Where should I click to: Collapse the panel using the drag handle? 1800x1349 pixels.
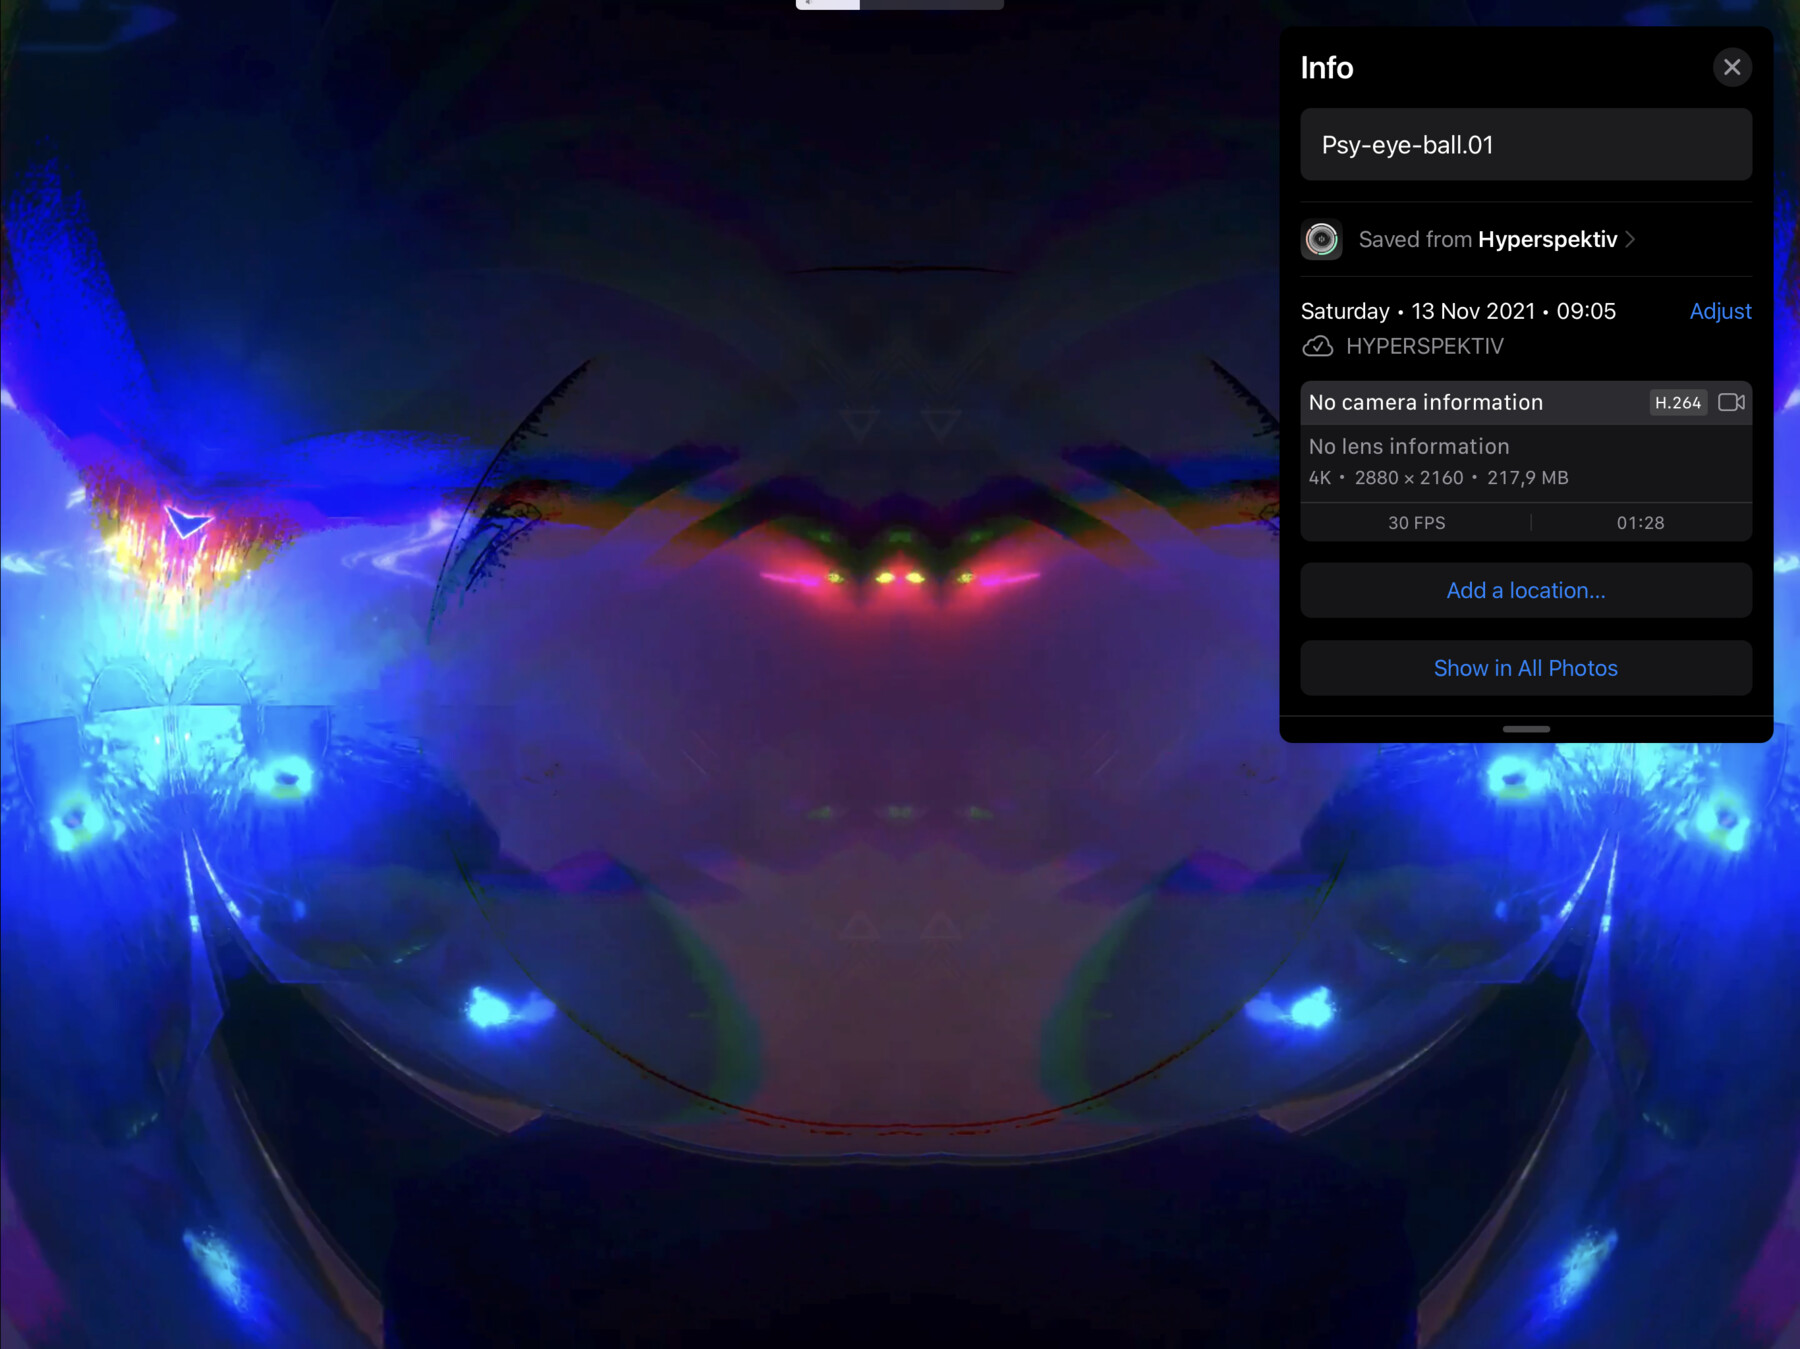point(1524,730)
